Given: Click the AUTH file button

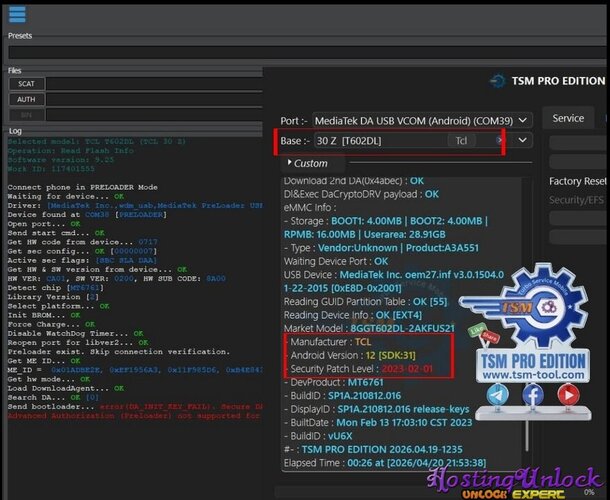Looking at the screenshot, I should 26,99.
